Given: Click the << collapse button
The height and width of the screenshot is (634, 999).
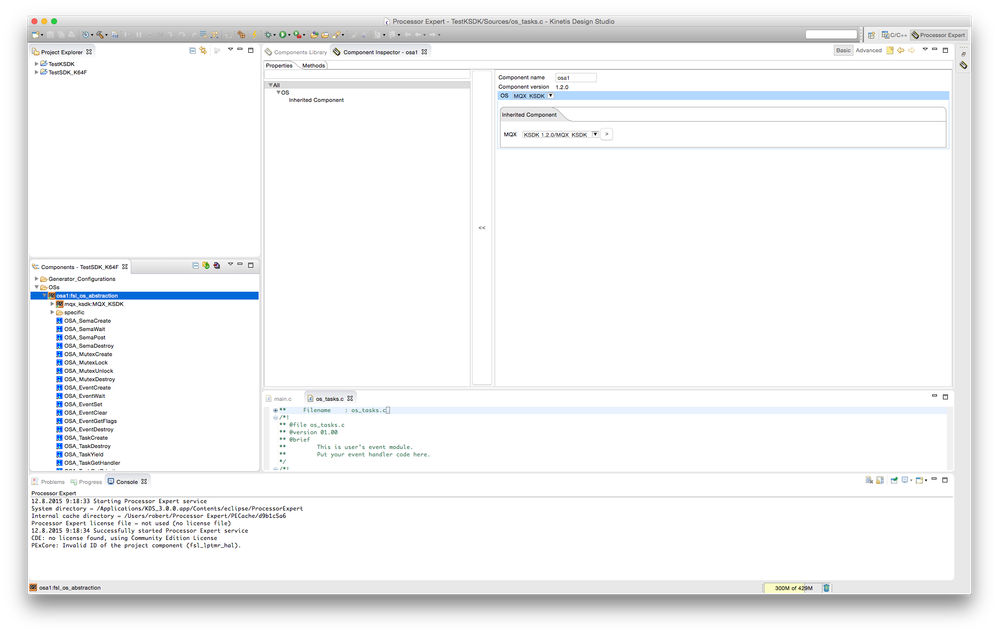Looking at the screenshot, I should tap(482, 227).
